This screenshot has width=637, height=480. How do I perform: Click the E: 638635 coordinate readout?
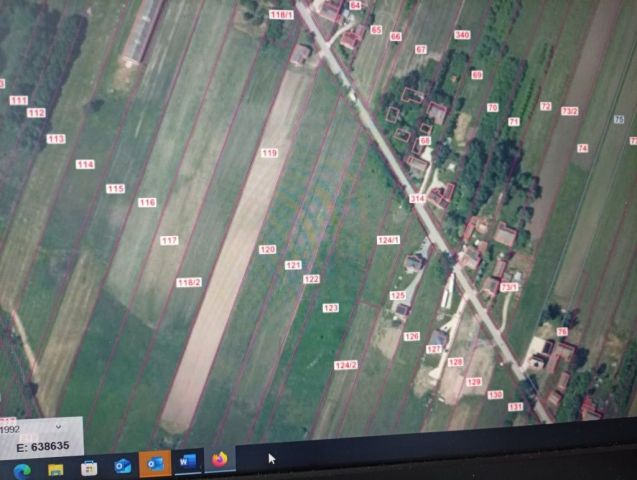tap(43, 446)
